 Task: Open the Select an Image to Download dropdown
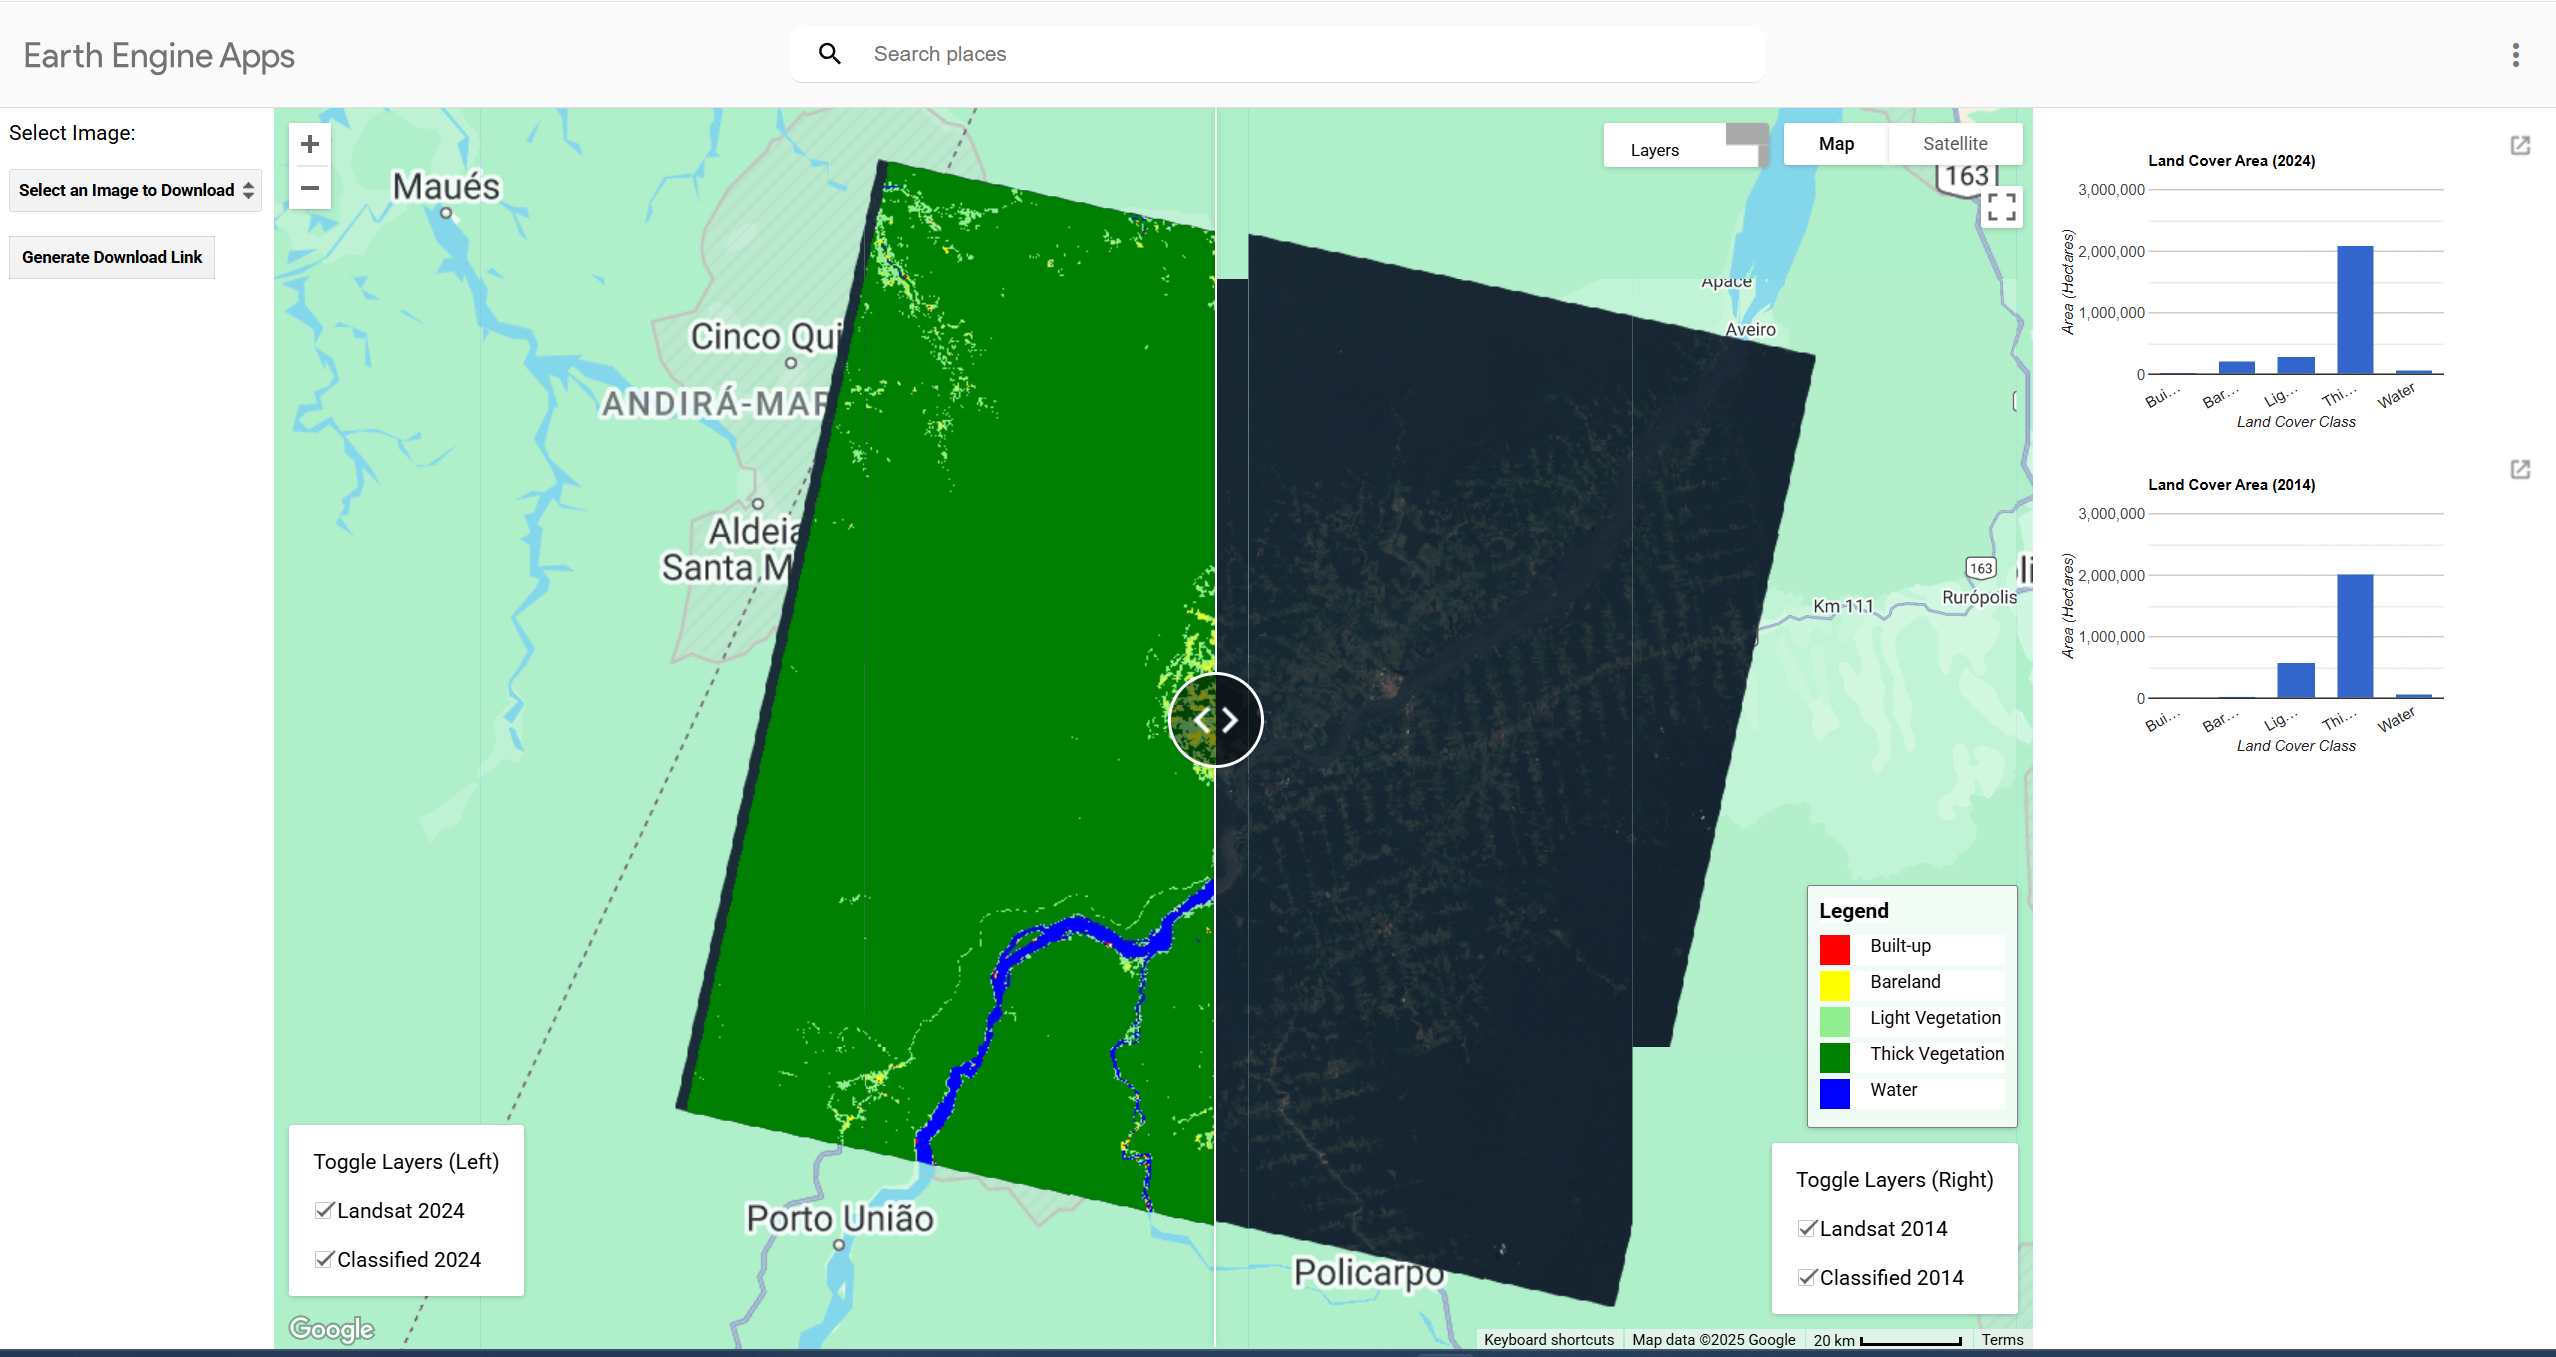134,190
